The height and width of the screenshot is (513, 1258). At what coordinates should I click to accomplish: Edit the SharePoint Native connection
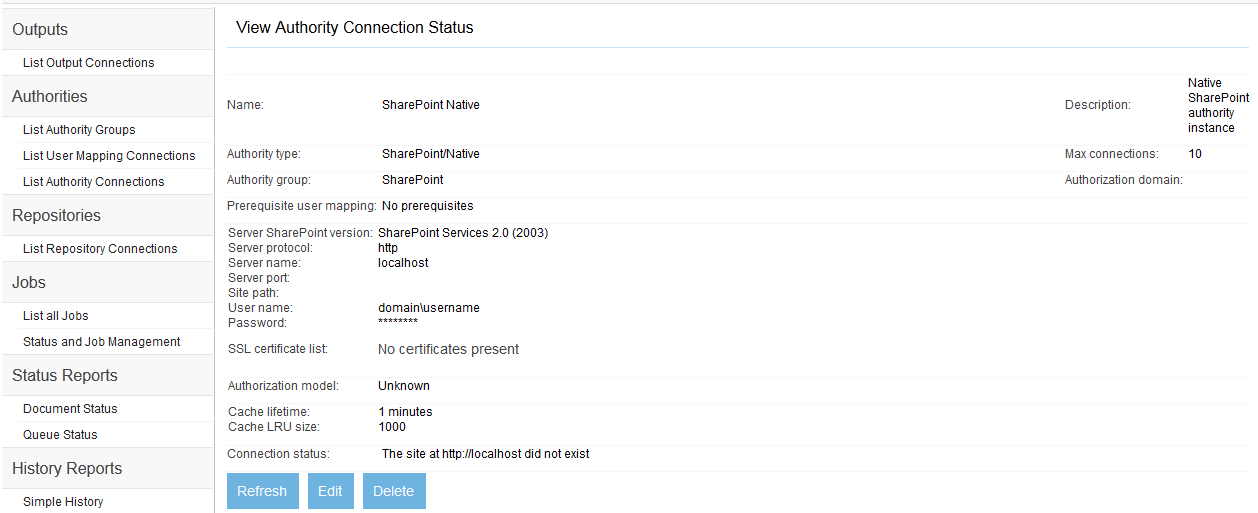click(x=330, y=491)
